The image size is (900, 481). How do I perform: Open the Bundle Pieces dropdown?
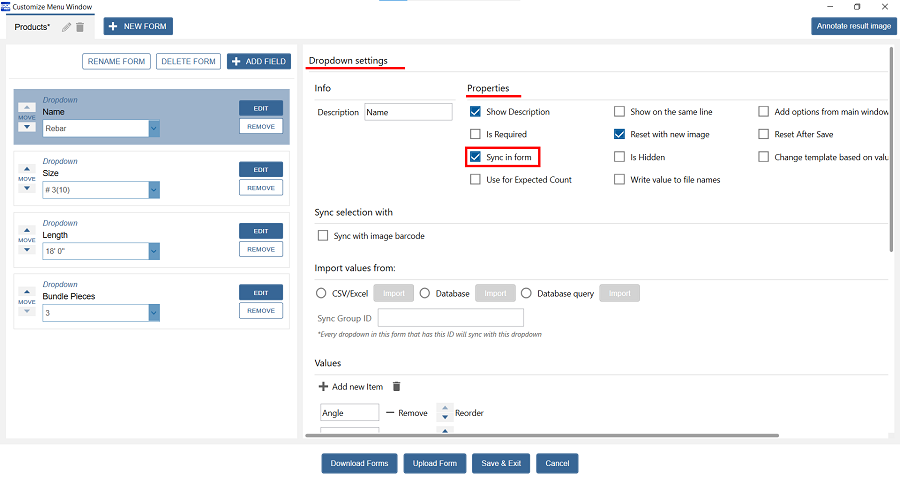coord(154,313)
